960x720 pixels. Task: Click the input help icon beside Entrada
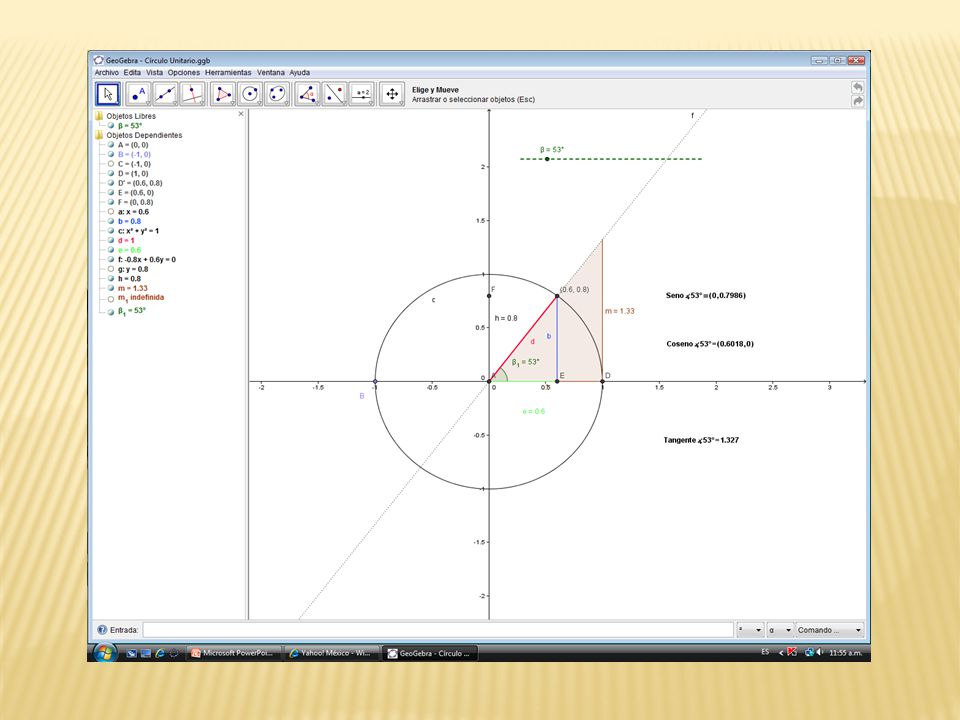coord(102,629)
